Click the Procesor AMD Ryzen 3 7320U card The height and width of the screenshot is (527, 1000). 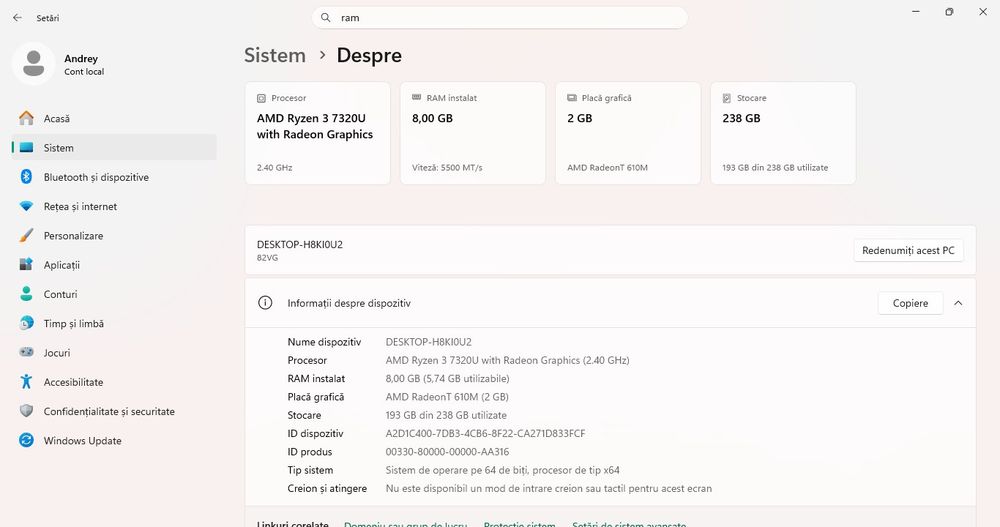[x=318, y=133]
